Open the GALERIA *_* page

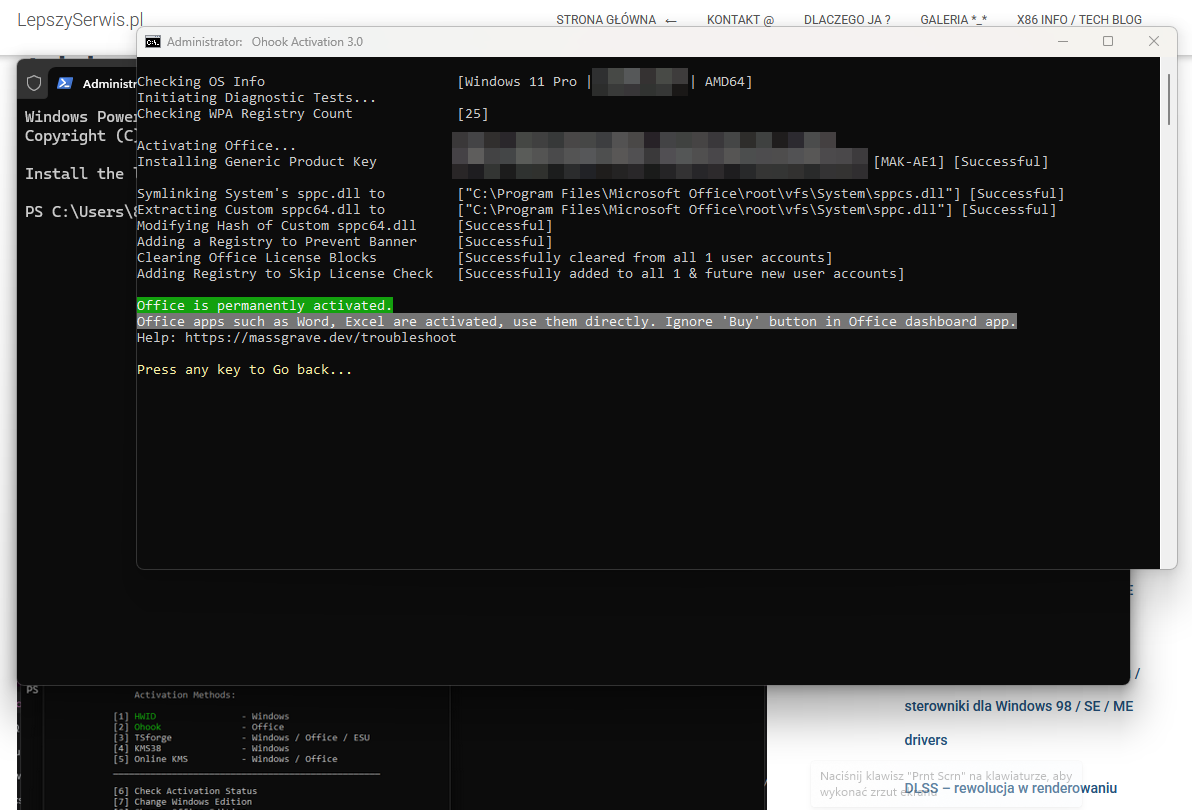point(953,20)
